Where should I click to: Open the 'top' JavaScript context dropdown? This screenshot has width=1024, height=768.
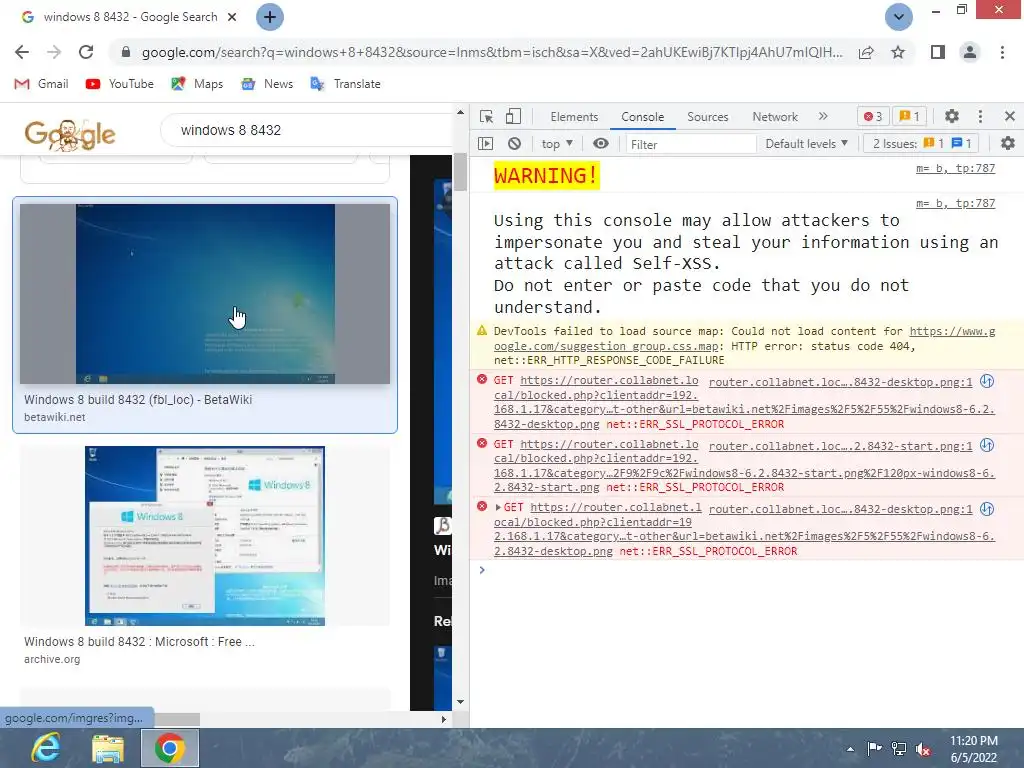(557, 144)
